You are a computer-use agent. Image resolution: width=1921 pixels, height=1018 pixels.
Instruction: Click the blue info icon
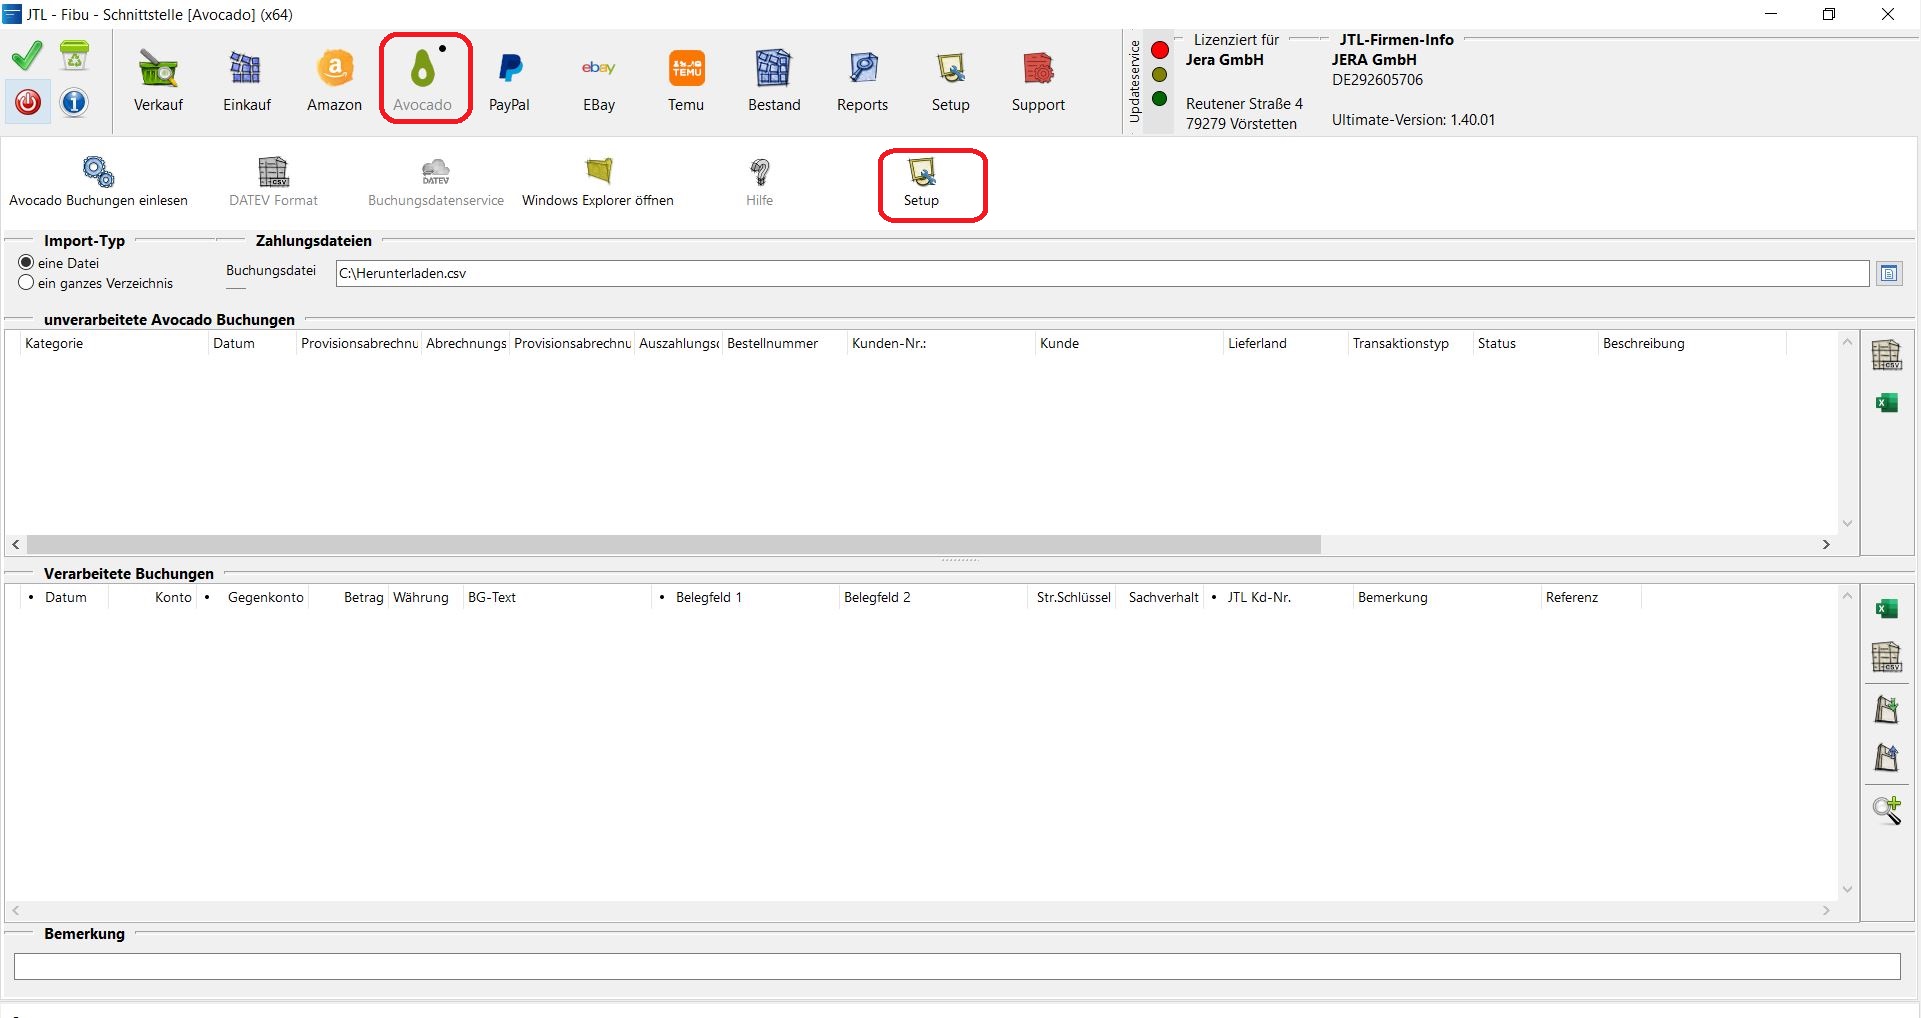click(74, 102)
